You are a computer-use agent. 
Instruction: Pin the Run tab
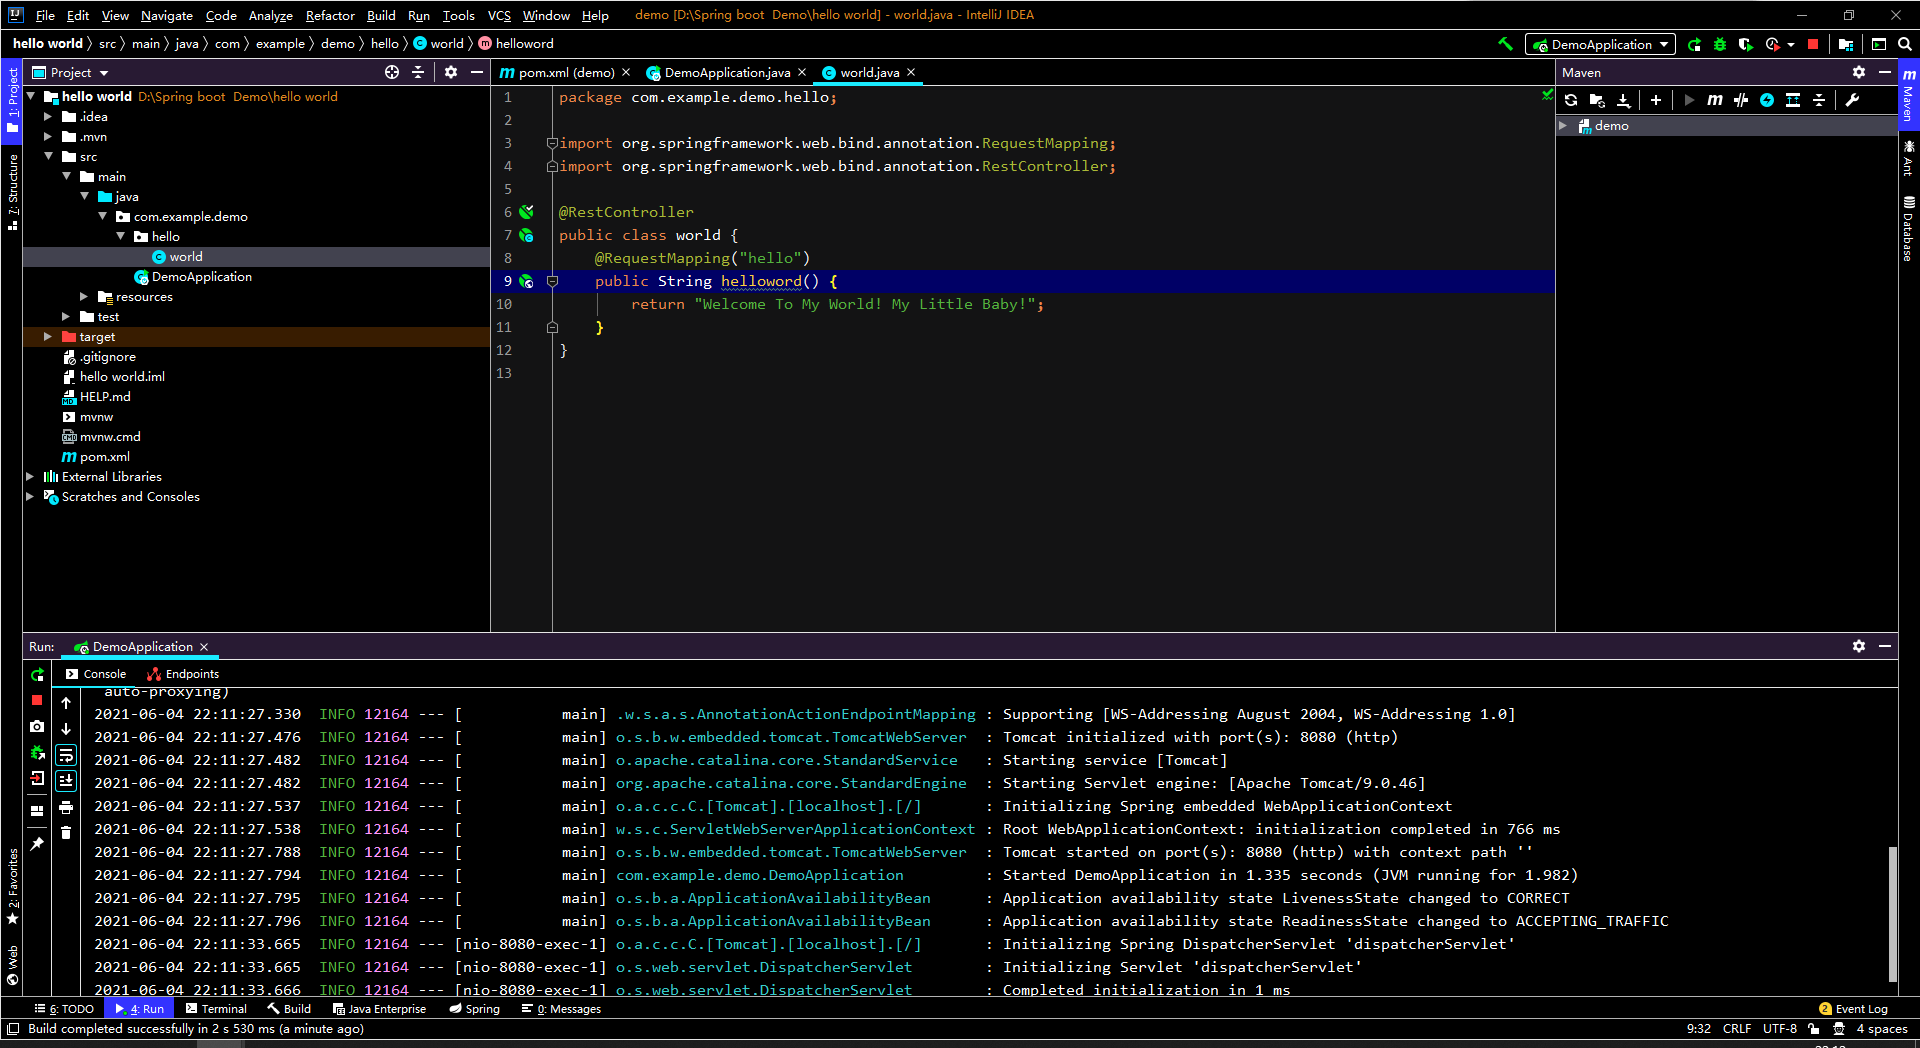point(37,844)
